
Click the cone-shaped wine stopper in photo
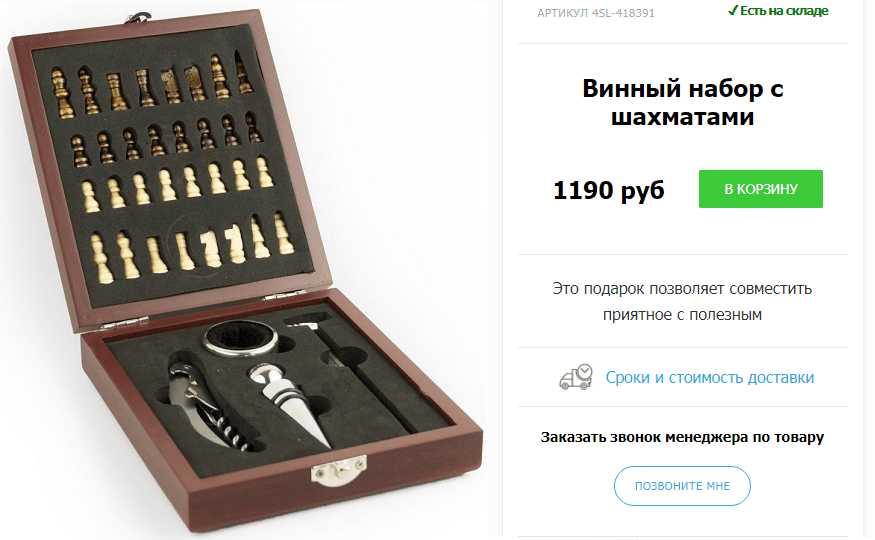click(290, 404)
